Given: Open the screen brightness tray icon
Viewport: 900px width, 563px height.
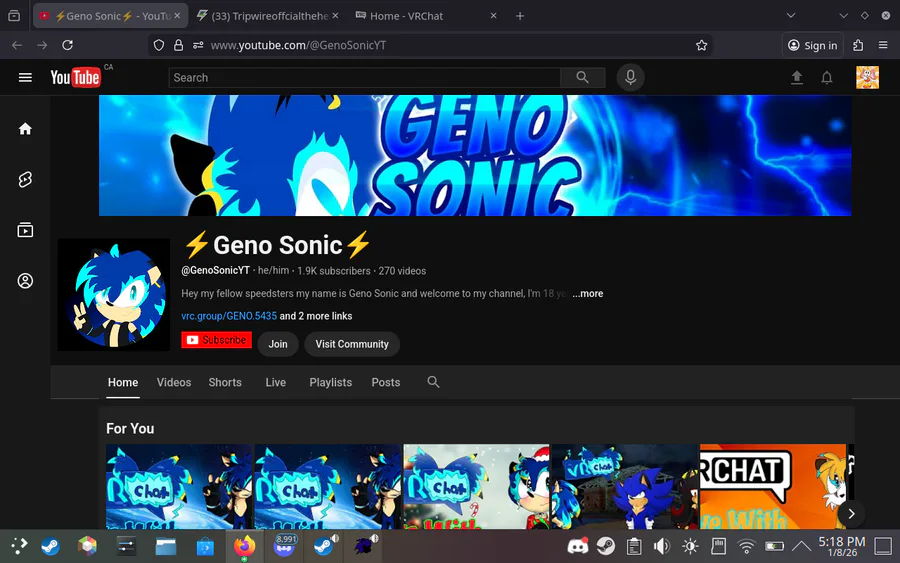Looking at the screenshot, I should pos(690,546).
